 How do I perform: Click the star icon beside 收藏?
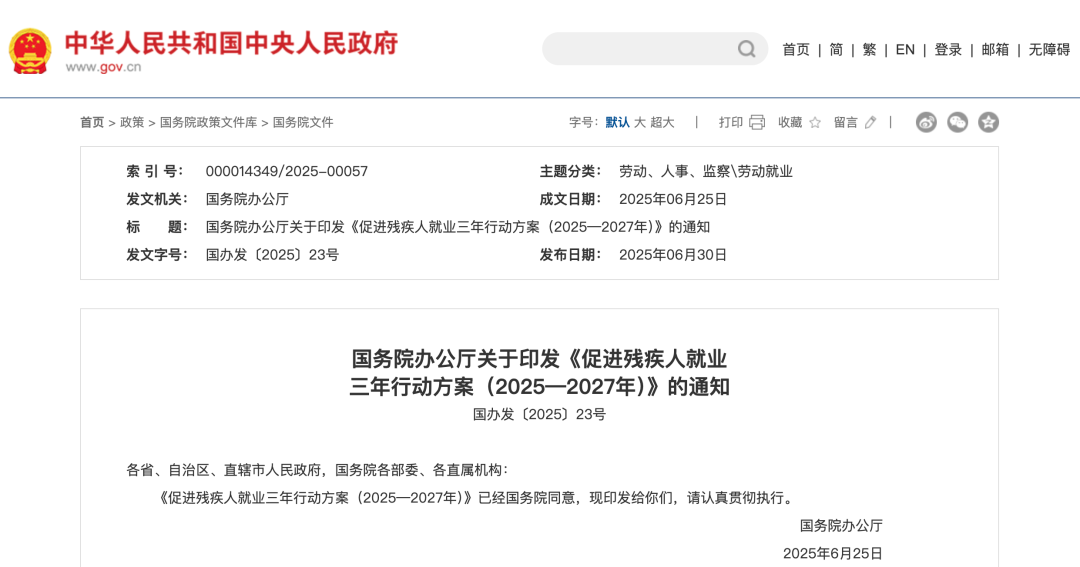point(815,122)
